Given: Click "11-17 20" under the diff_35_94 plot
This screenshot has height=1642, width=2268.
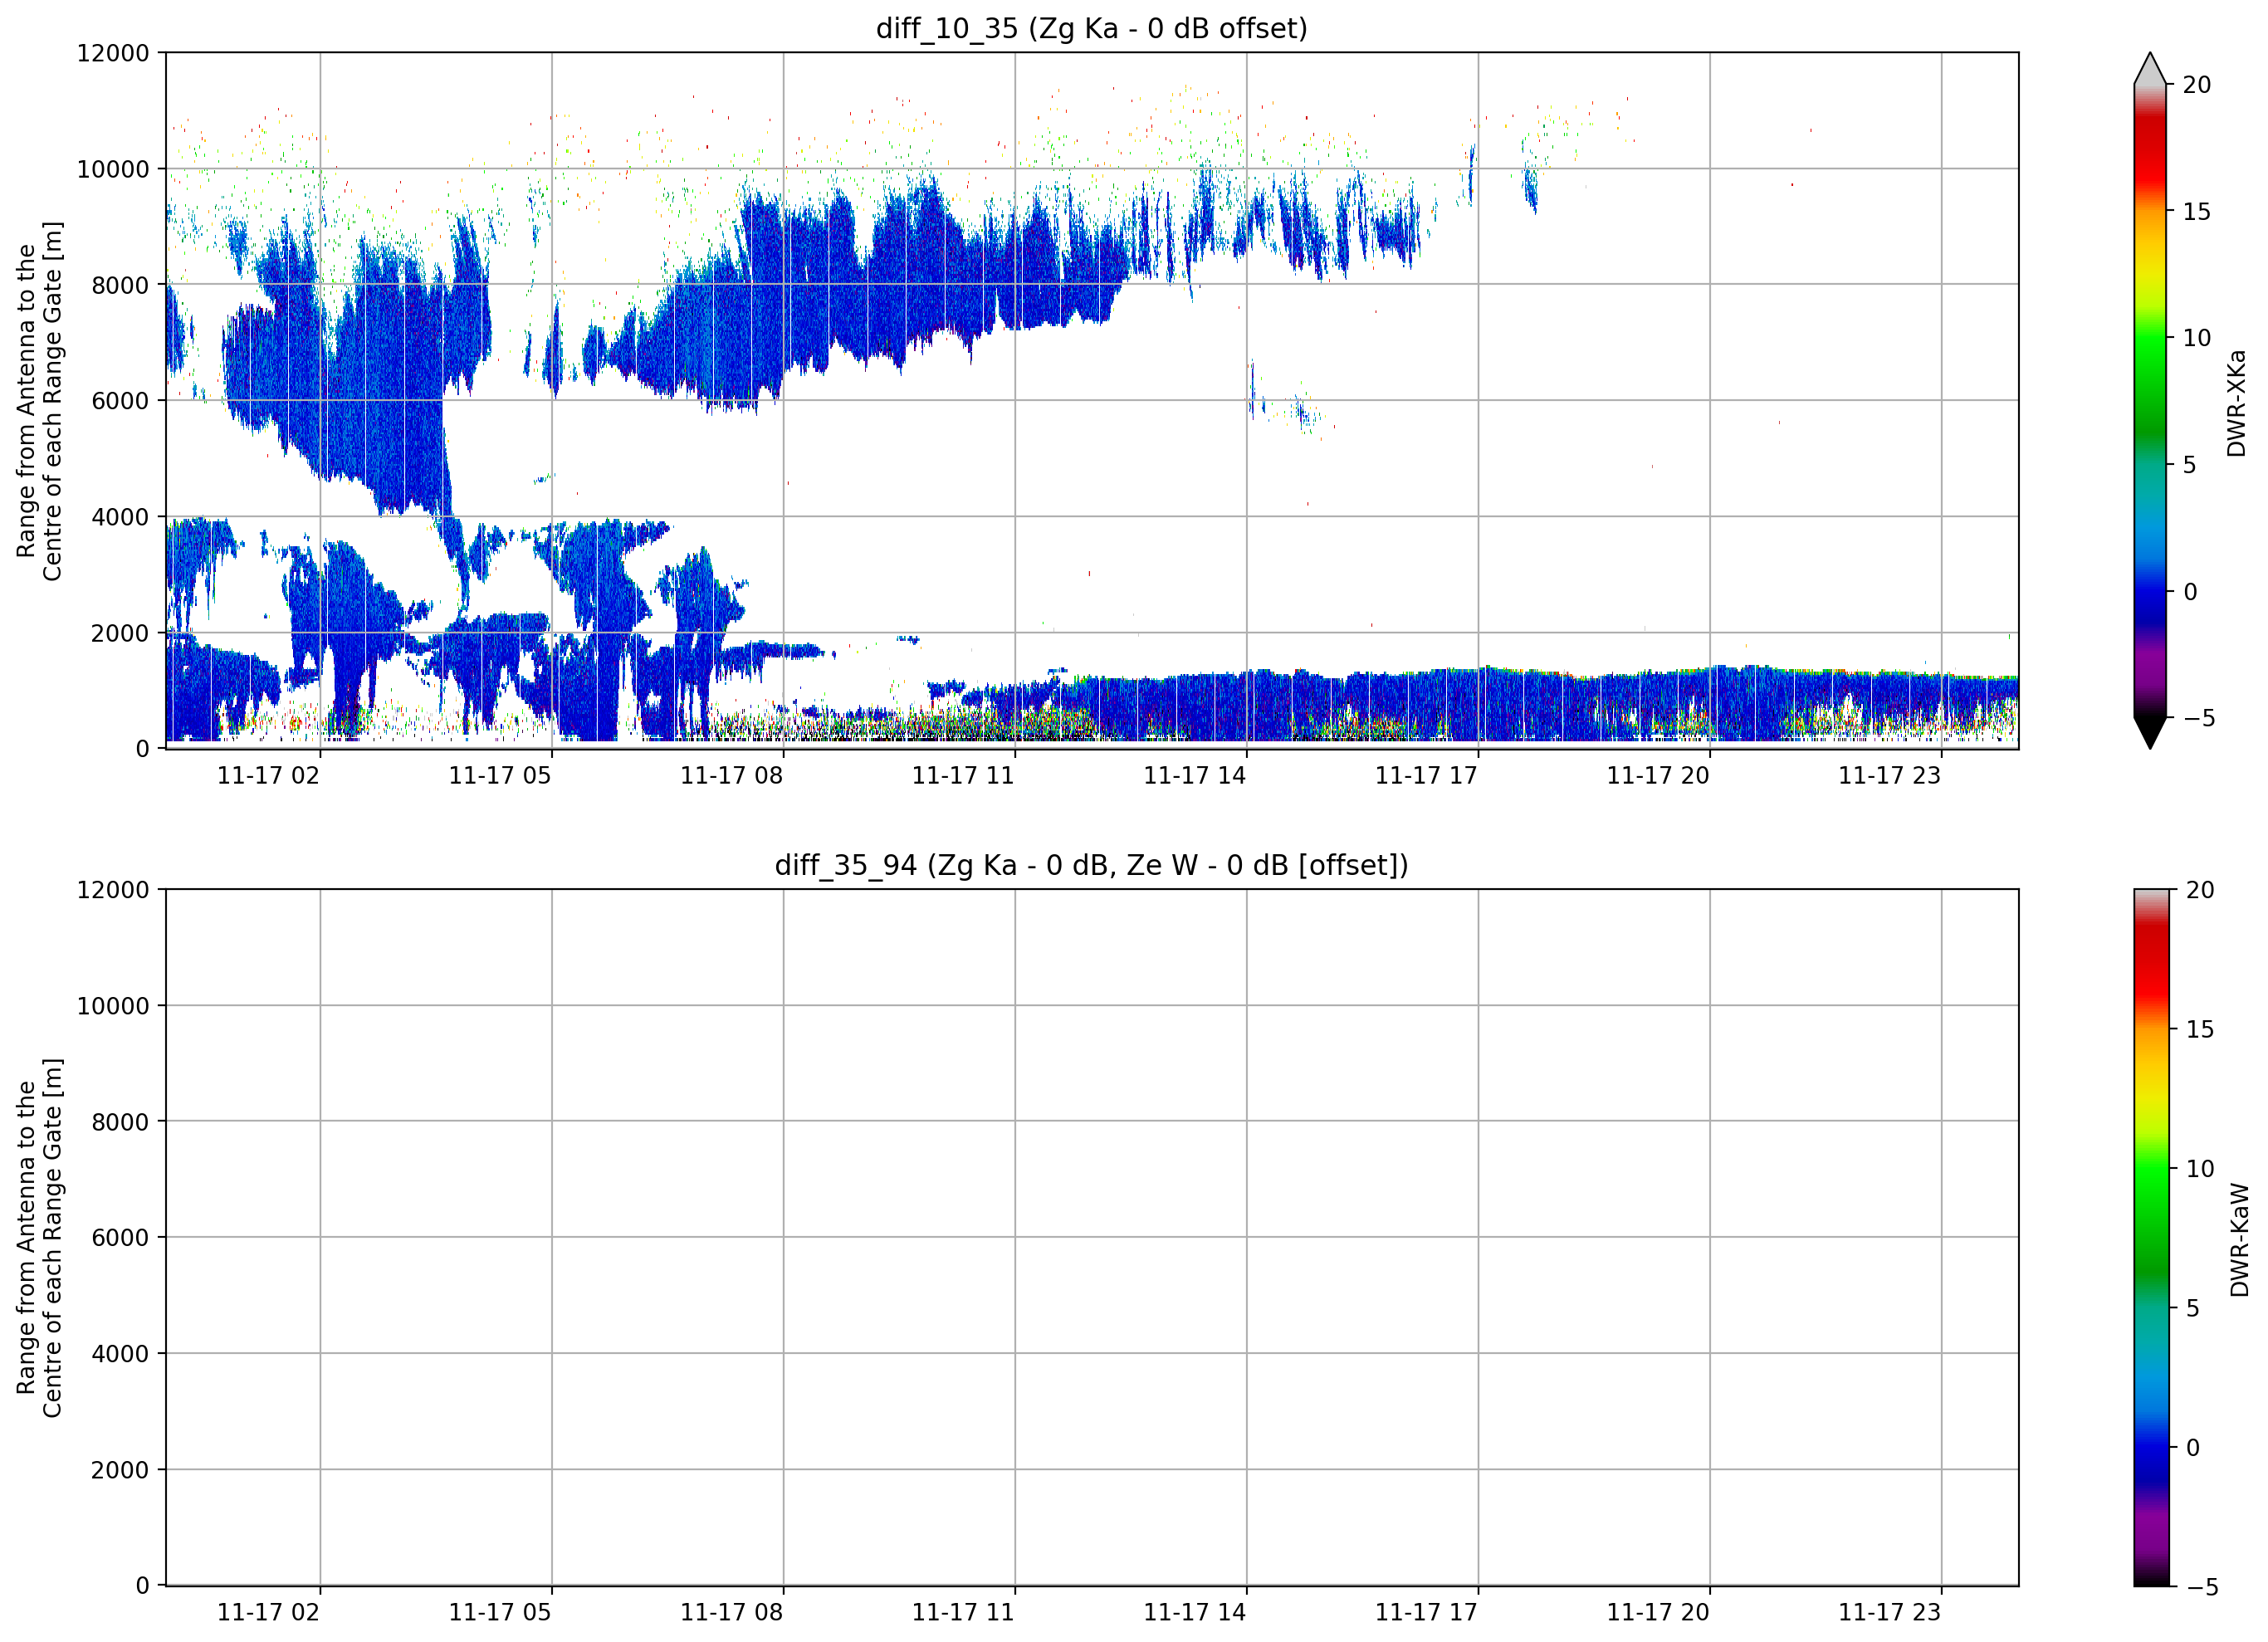Looking at the screenshot, I should coord(1658,1613).
